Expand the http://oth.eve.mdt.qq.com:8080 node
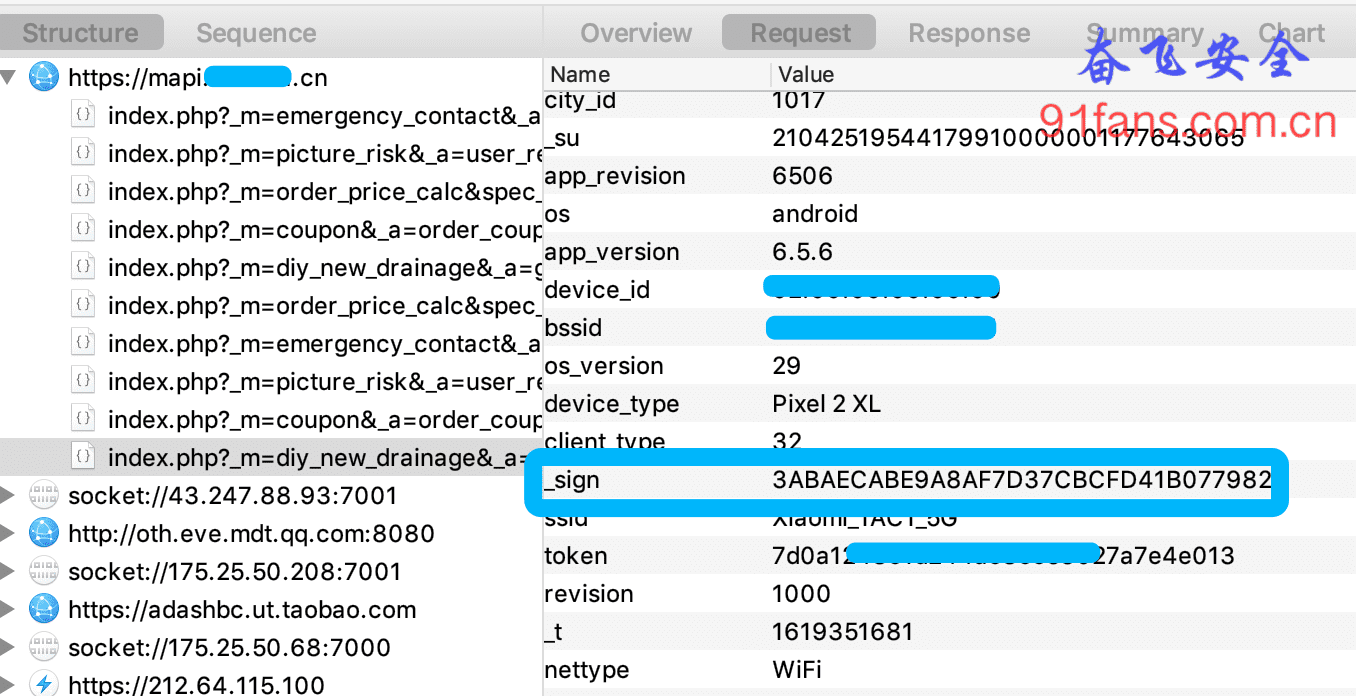Image resolution: width=1356 pixels, height=696 pixels. (x=9, y=533)
